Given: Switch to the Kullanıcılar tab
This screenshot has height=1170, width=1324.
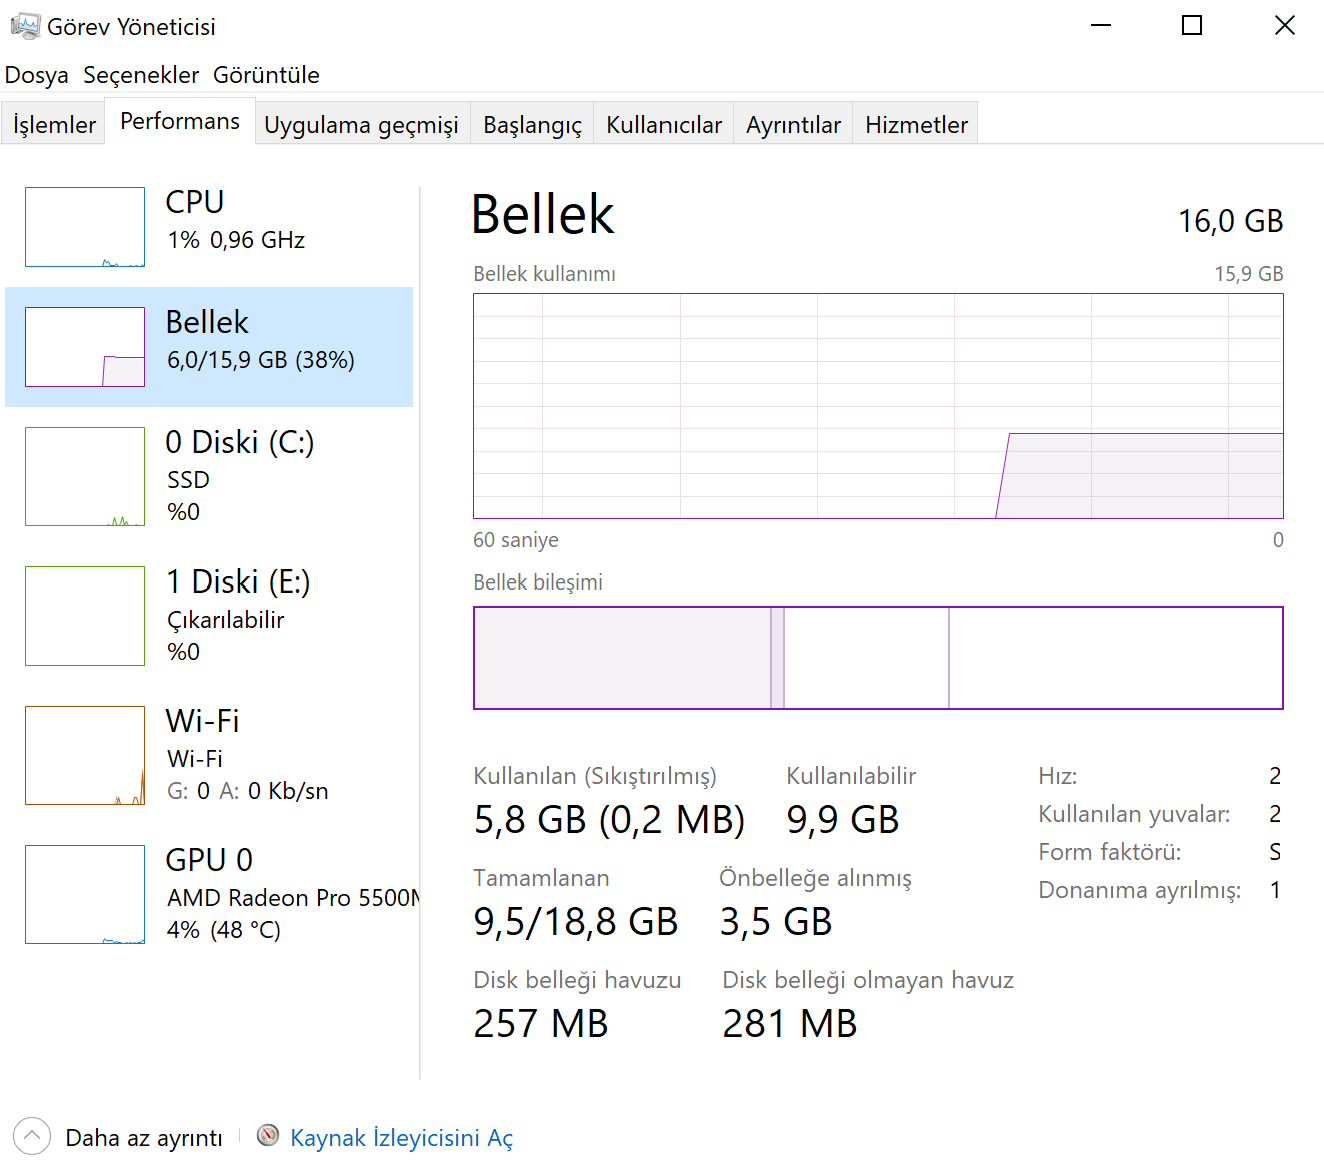Looking at the screenshot, I should click(663, 123).
